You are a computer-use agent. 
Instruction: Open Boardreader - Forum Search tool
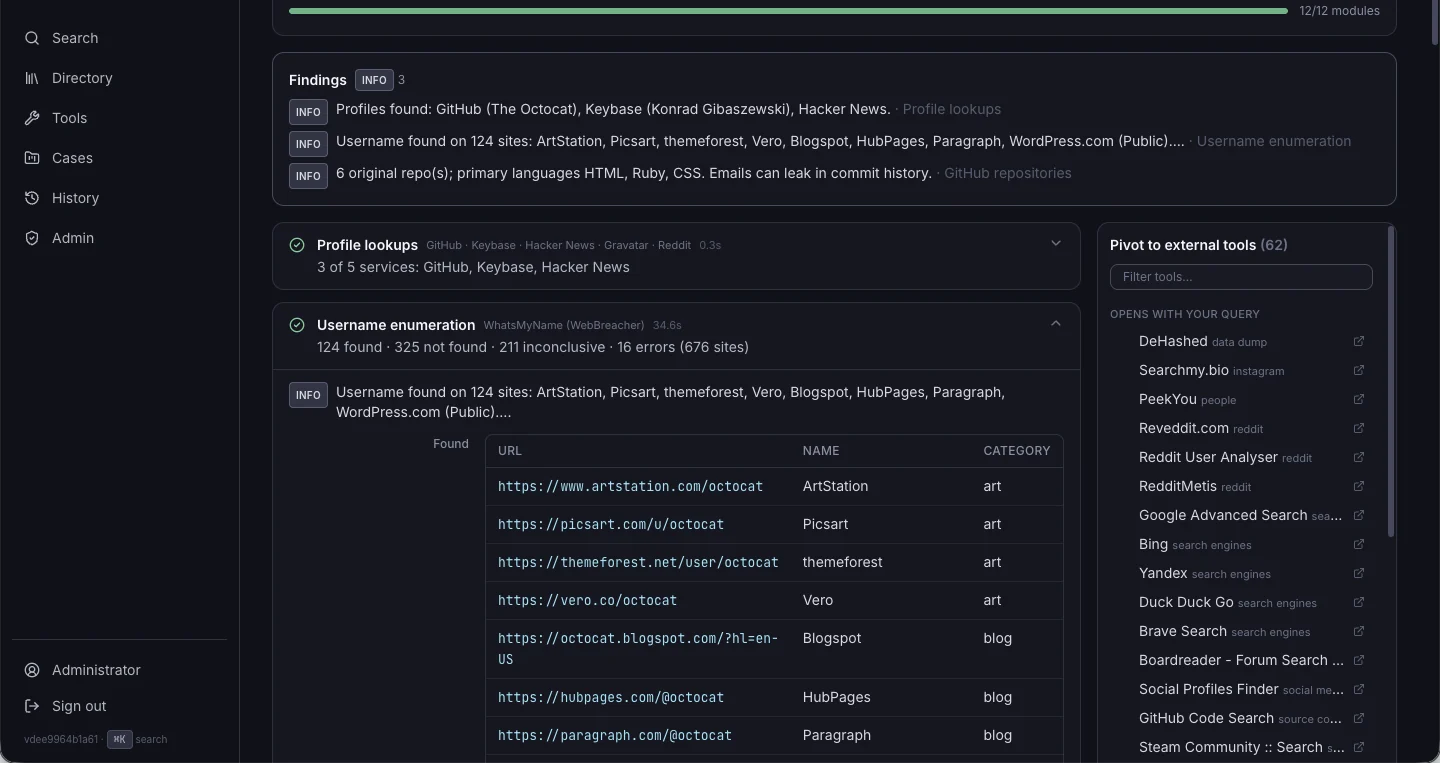(1241, 660)
